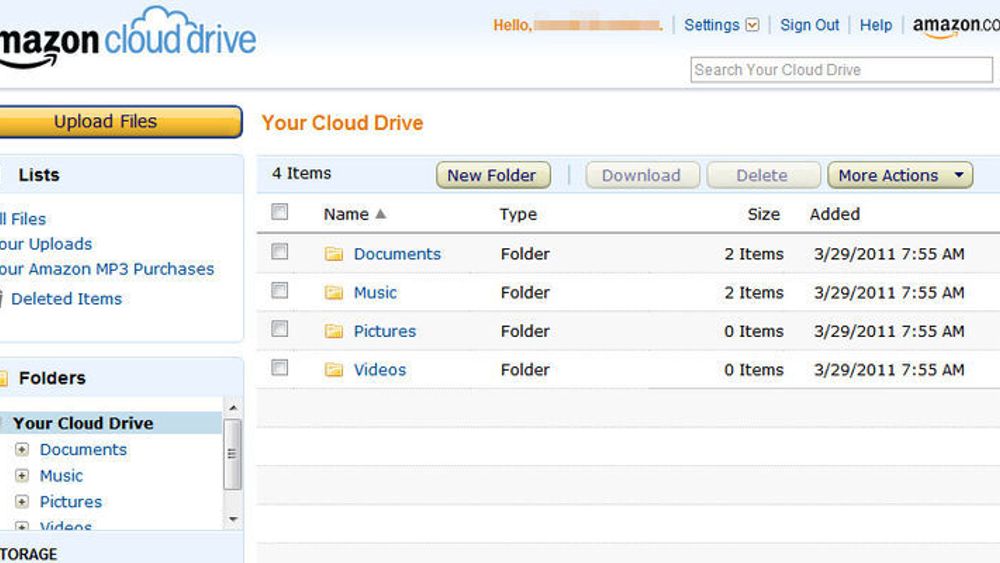Click '0 Items' size in Videos row
This screenshot has height=563, width=1000.
point(754,370)
